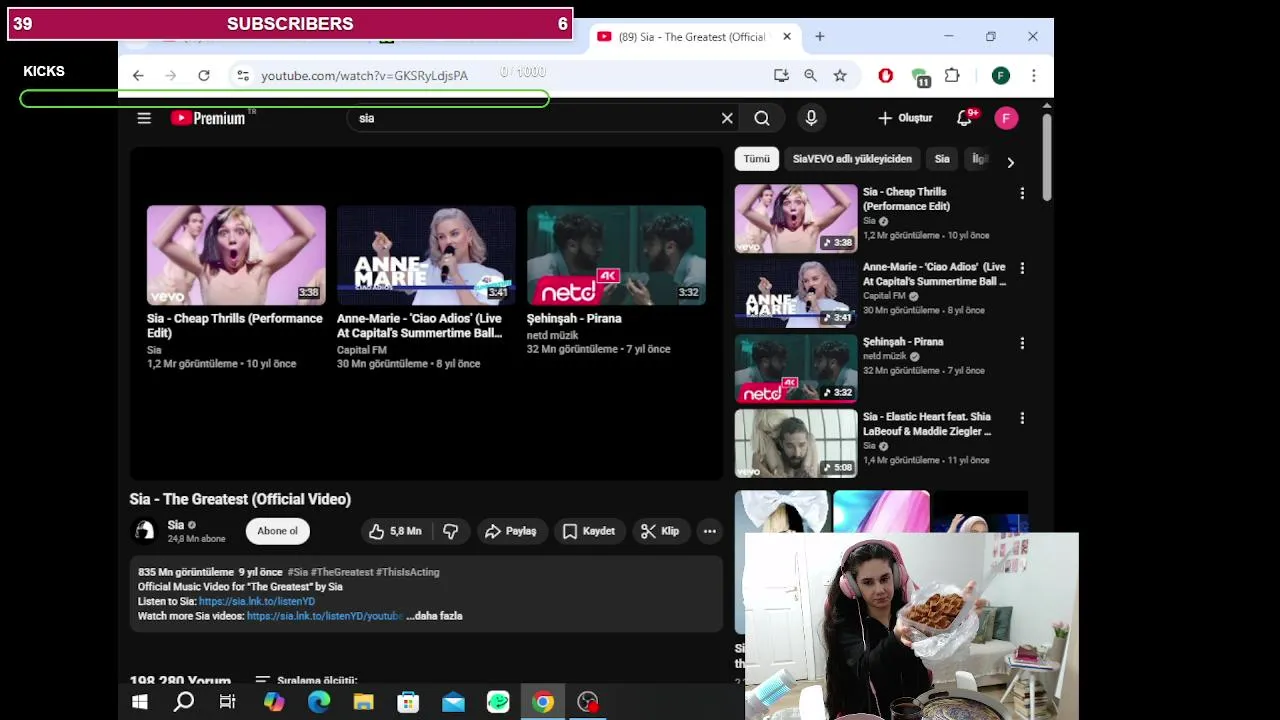The width and height of the screenshot is (1280, 720).
Task: Dislike the video with thumbs down
Action: click(x=451, y=531)
